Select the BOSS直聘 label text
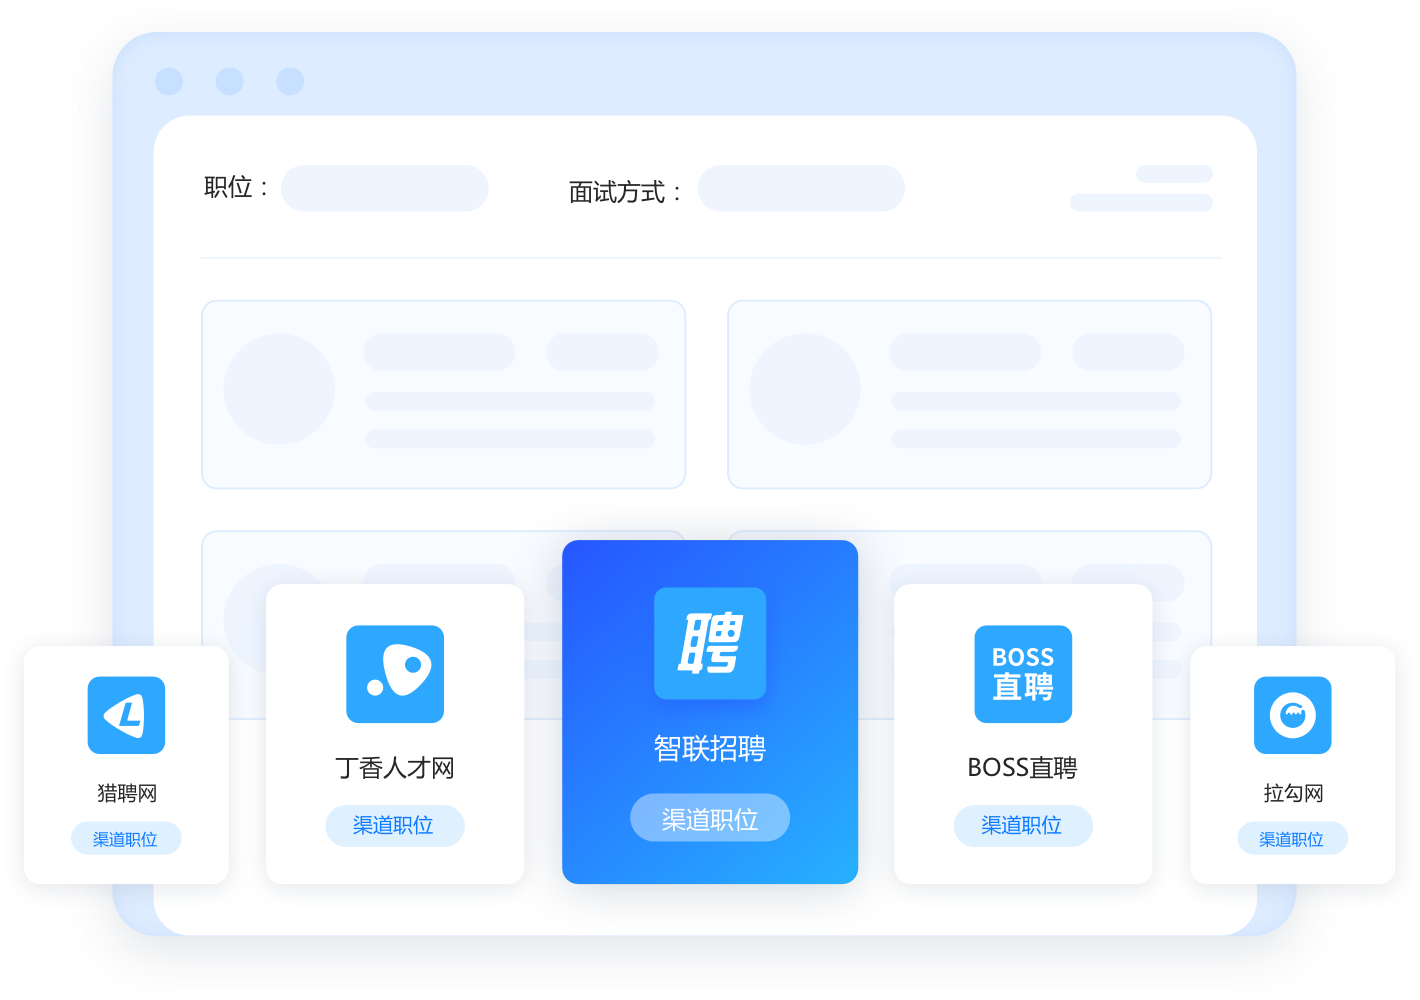 [1022, 768]
